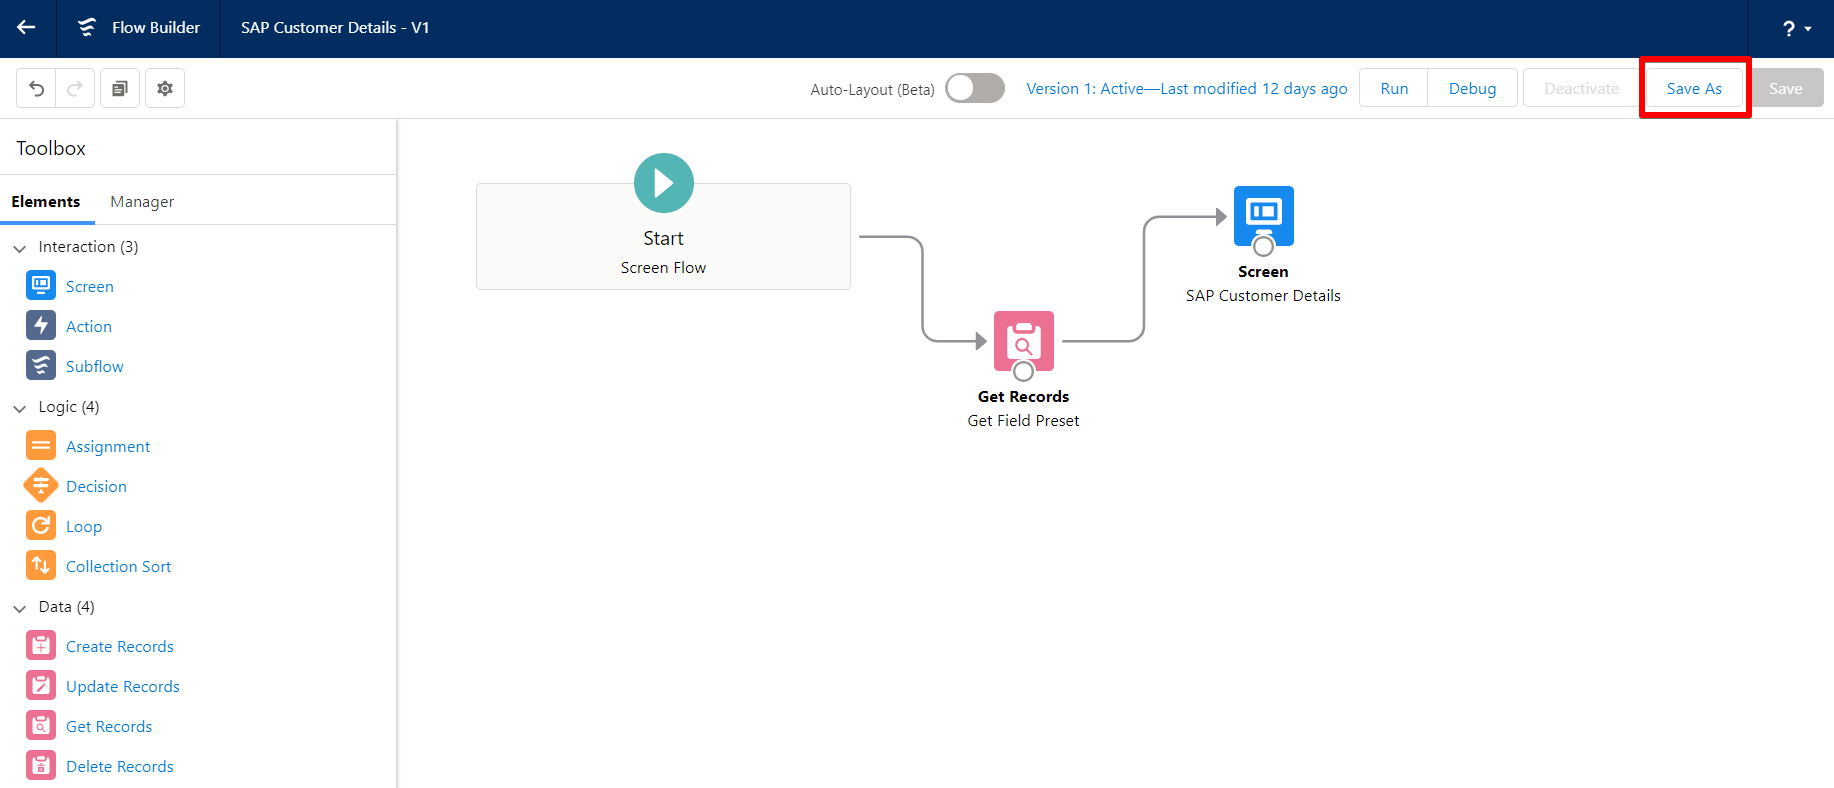Select the Subflow label in Toolbox
Image resolution: width=1834 pixels, height=788 pixels.
pos(95,366)
